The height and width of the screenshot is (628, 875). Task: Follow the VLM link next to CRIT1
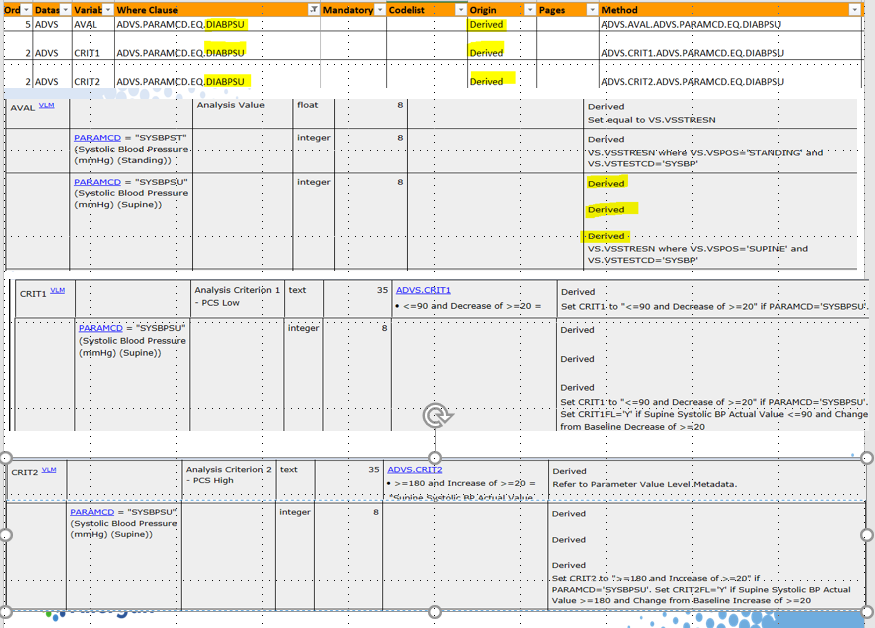pyautogui.click(x=57, y=290)
